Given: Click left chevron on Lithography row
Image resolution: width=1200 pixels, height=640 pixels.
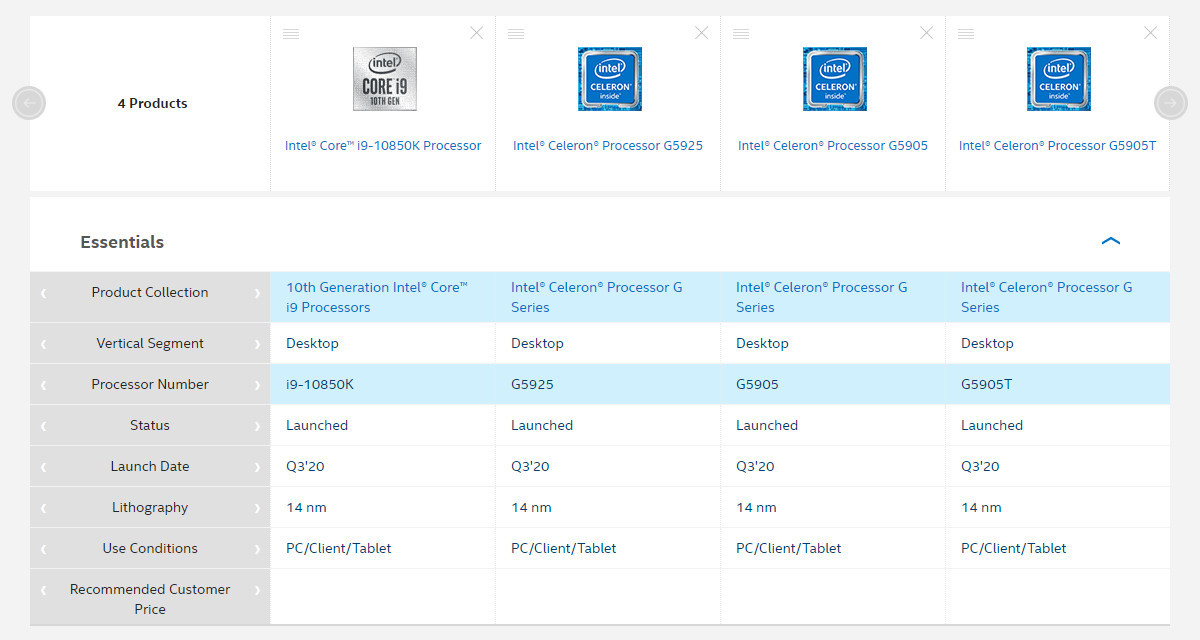Looking at the screenshot, I should [x=43, y=508].
